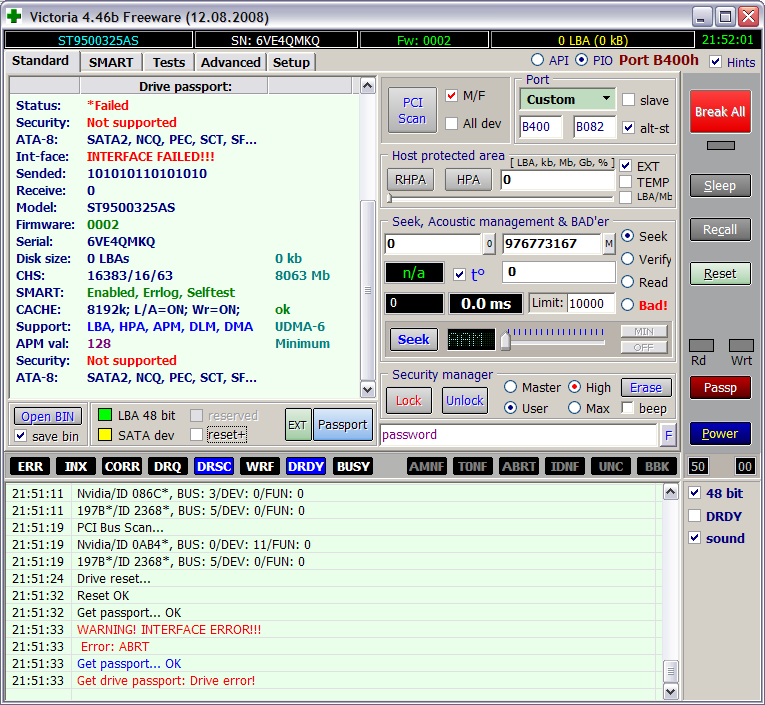The height and width of the screenshot is (705, 765).
Task: Click the Passport button
Action: pos(342,424)
